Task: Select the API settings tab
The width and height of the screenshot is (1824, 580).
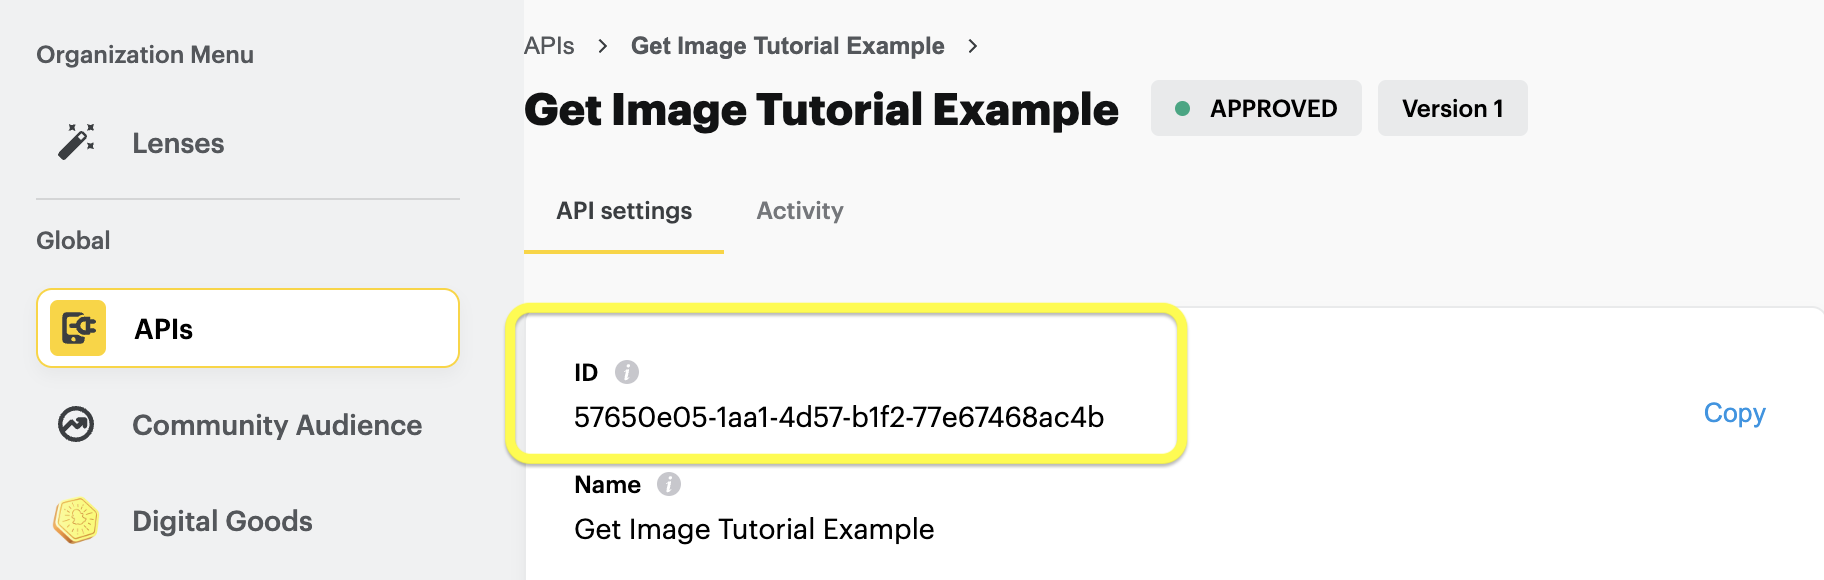Action: pos(624,211)
